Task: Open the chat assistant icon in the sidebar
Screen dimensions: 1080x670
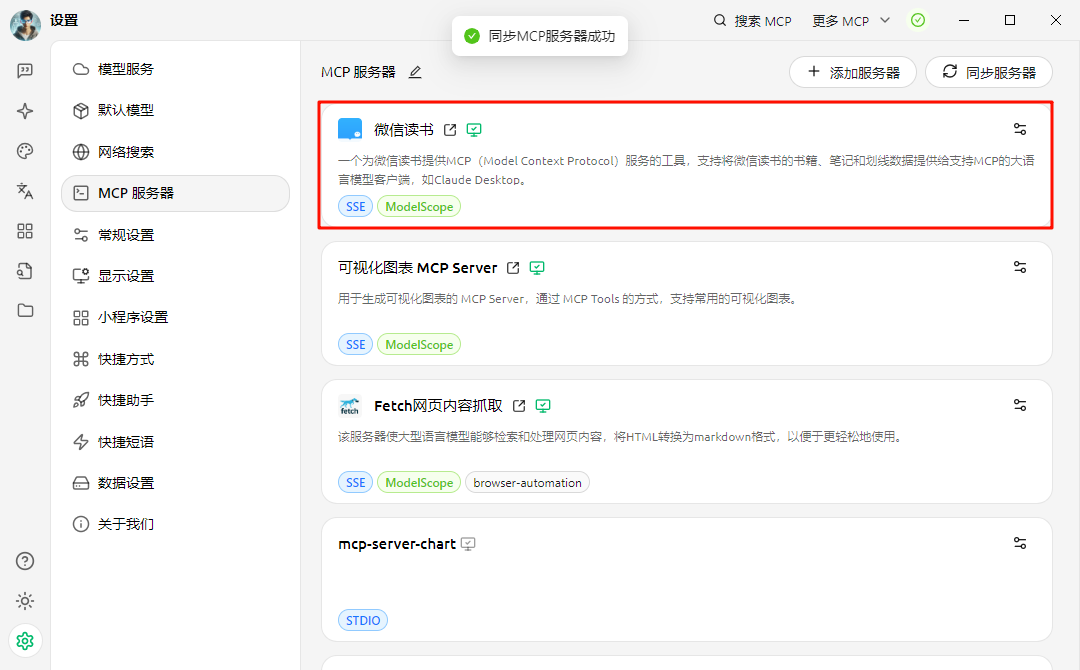Action: point(24,70)
